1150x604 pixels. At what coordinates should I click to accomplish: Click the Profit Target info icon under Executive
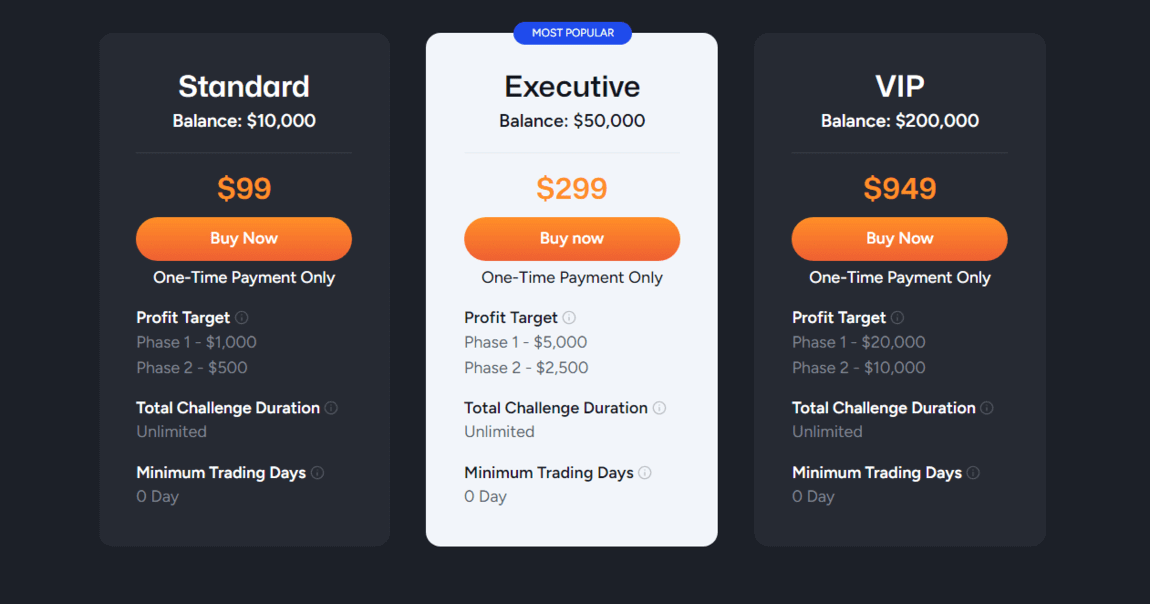tap(568, 317)
